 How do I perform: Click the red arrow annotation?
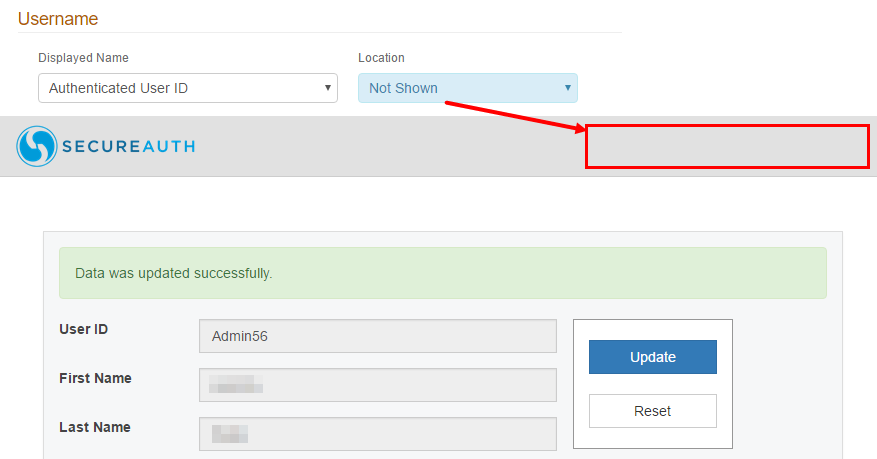tap(512, 115)
